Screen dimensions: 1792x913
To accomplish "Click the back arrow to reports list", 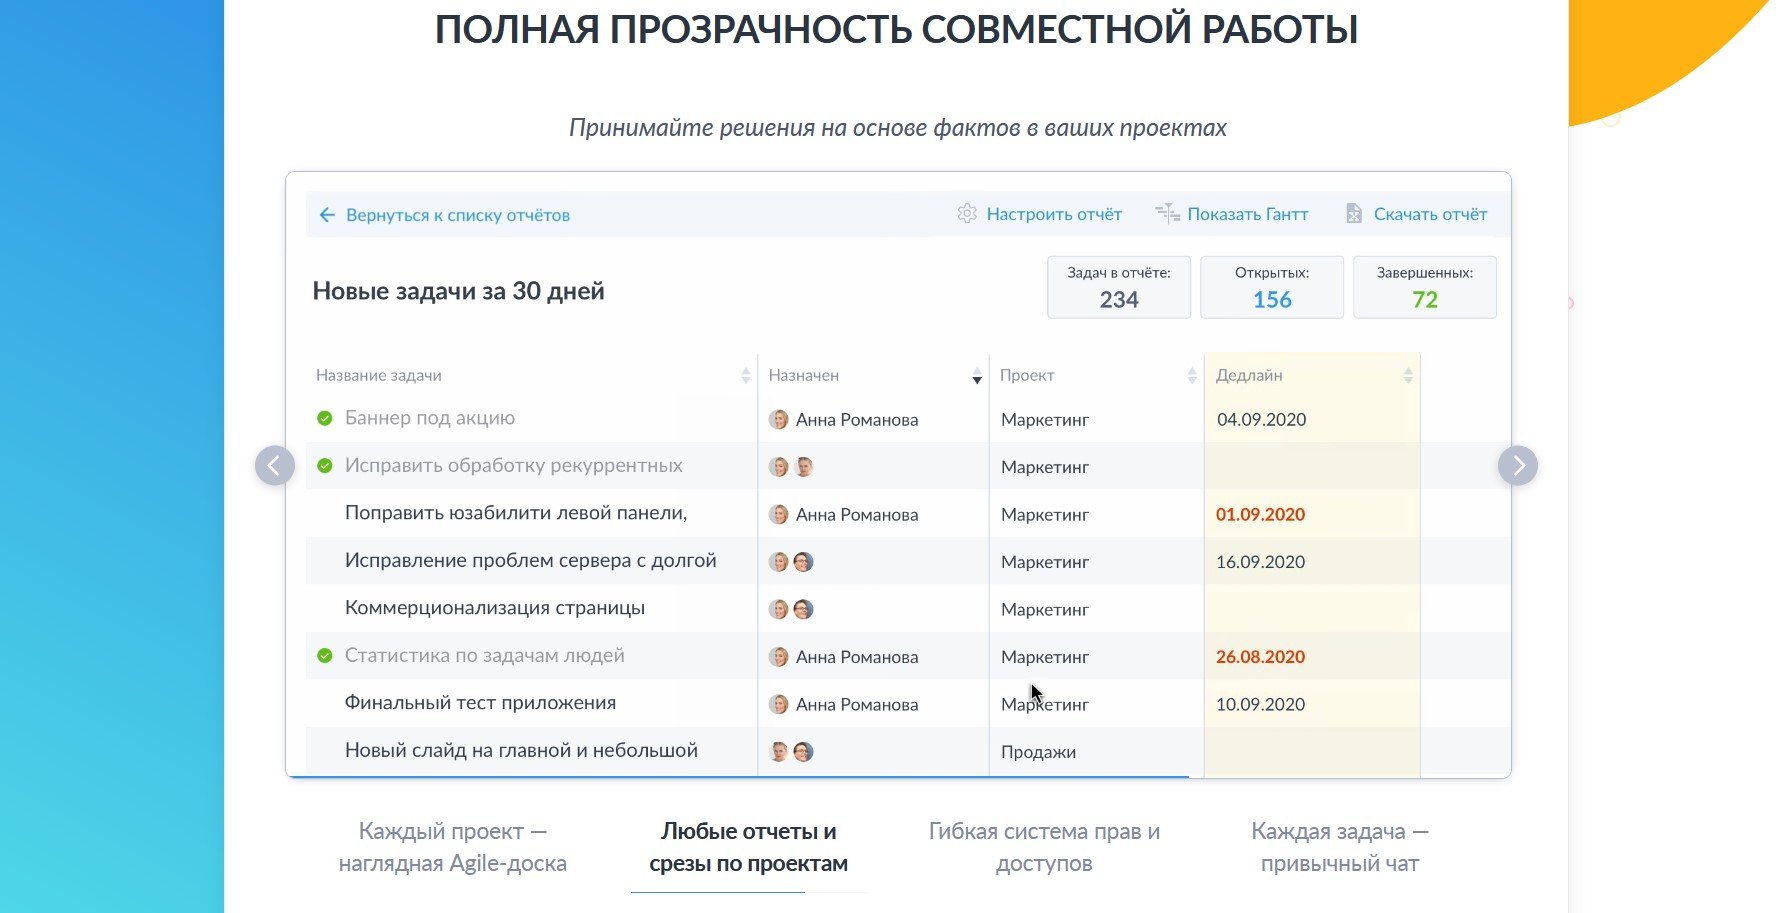I will click(x=327, y=215).
